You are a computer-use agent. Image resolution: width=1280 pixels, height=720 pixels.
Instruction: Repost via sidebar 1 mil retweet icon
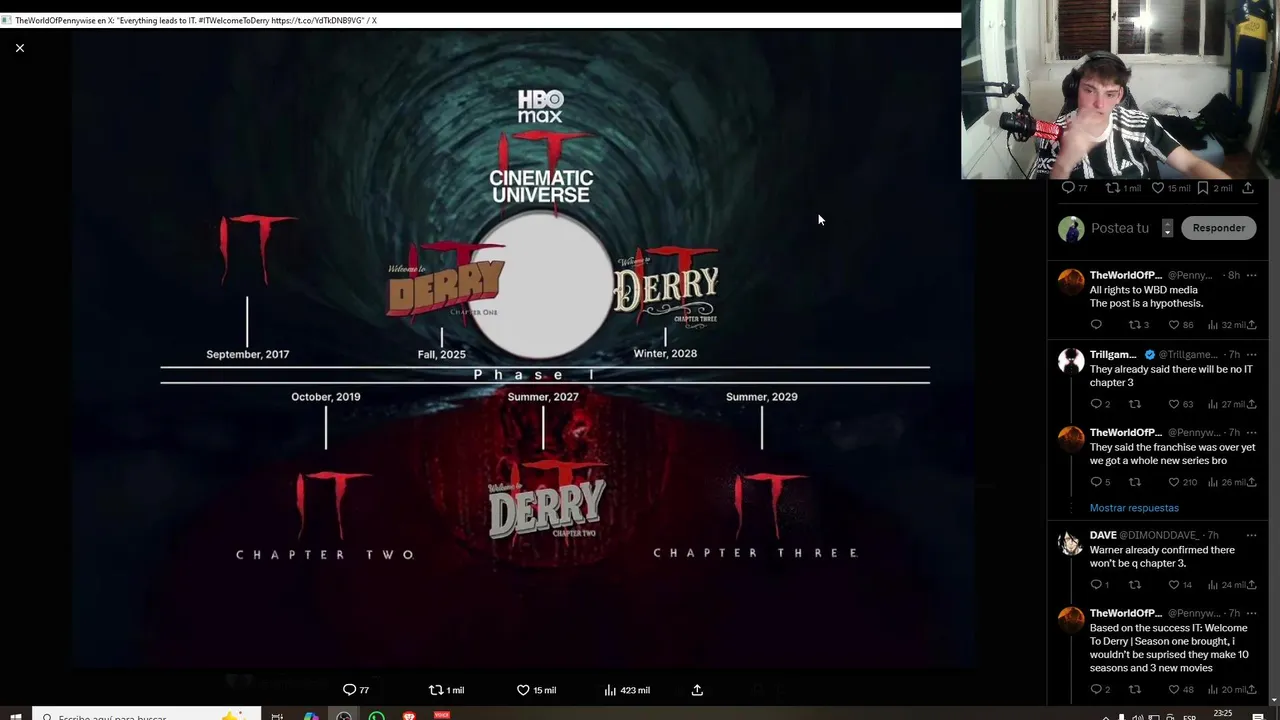point(1122,188)
